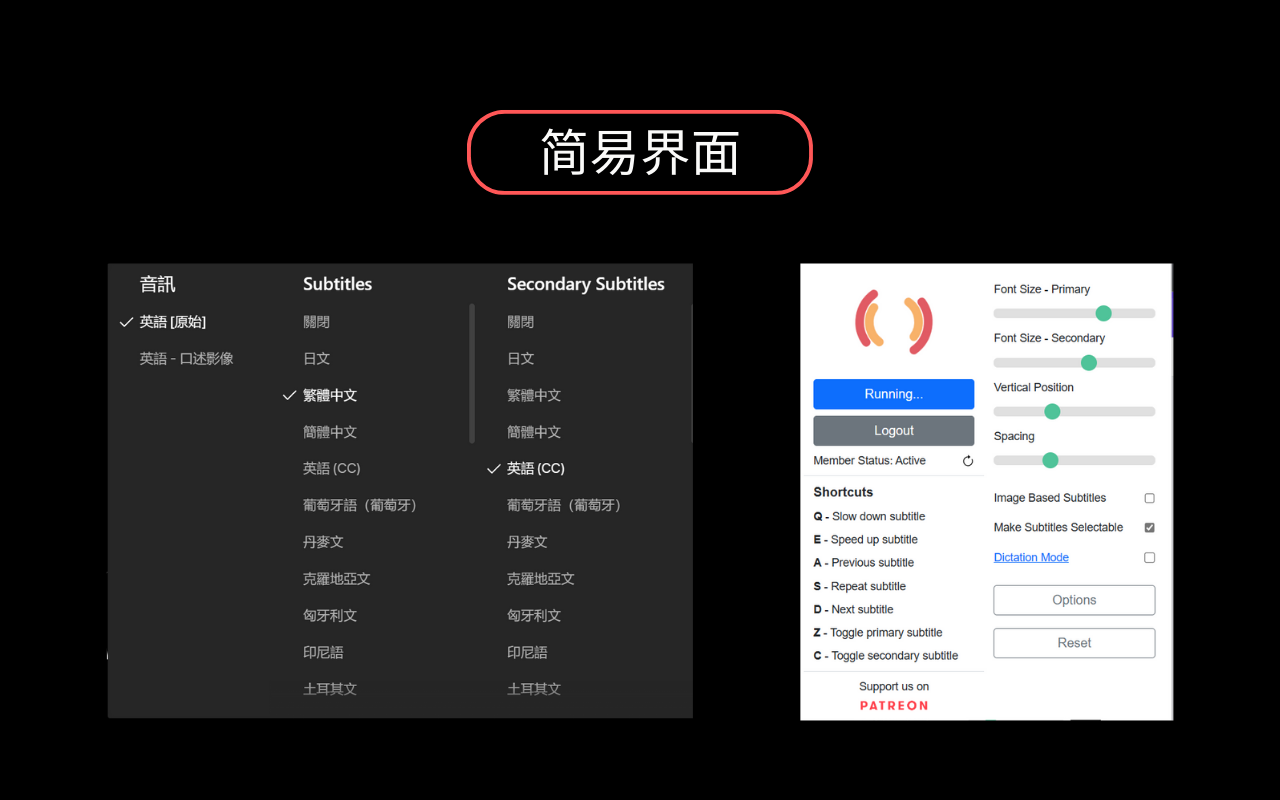Click 'Z - Toggle primary subtitle' text
Screen dimensions: 1280x800
click(878, 632)
